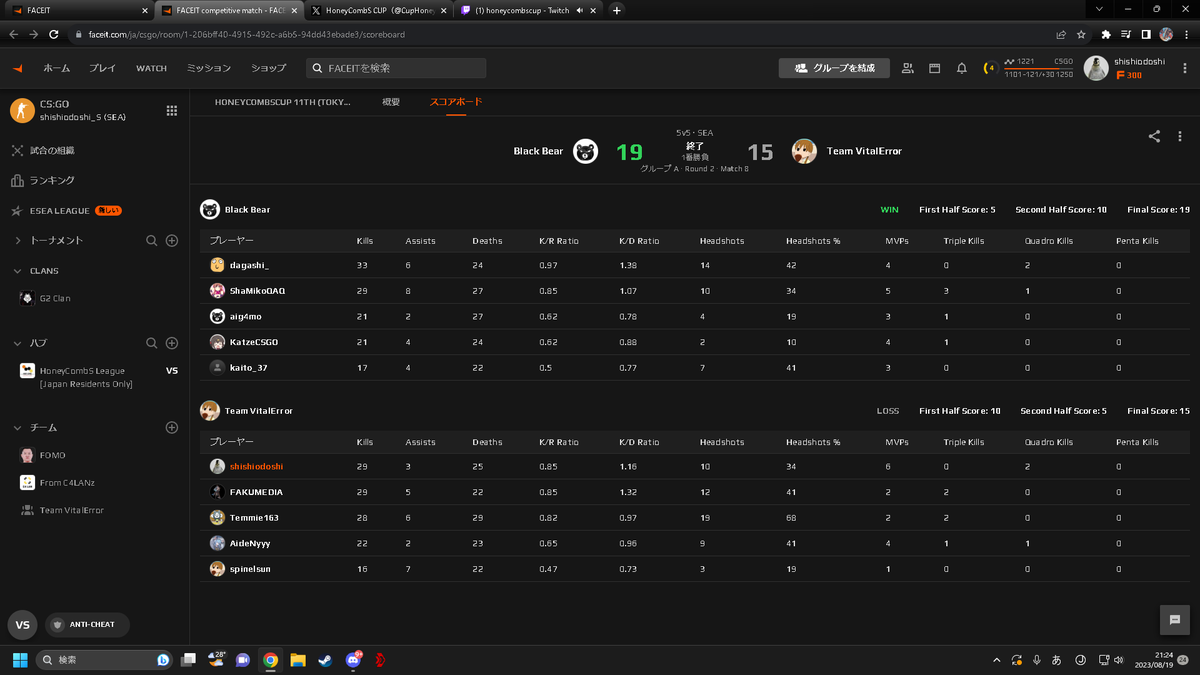Click the Team VitalError avatar in score header

[x=804, y=151]
